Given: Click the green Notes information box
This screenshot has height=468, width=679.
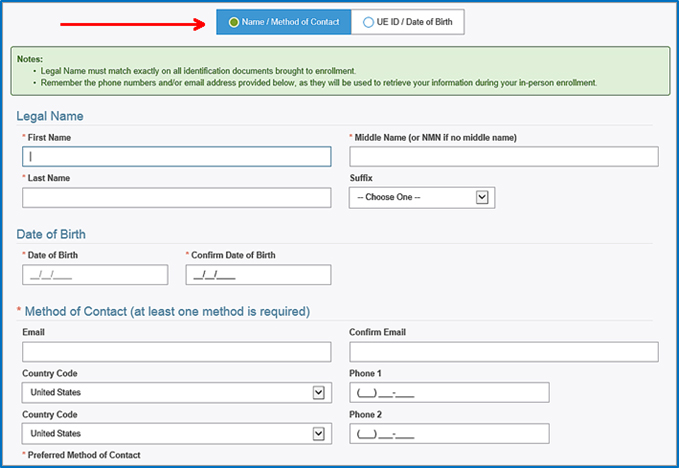Looking at the screenshot, I should [339, 71].
